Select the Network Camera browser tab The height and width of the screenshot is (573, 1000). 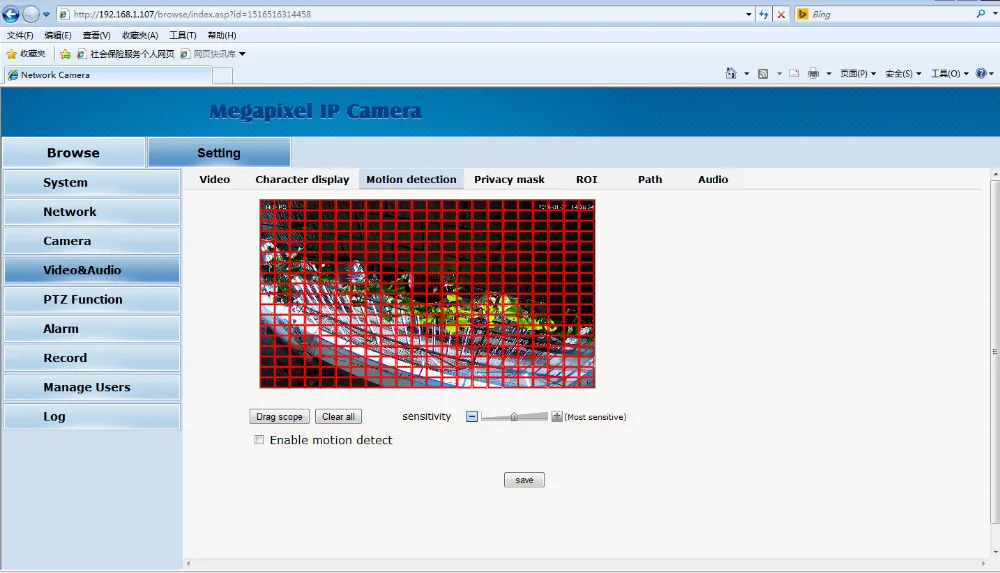tap(107, 75)
